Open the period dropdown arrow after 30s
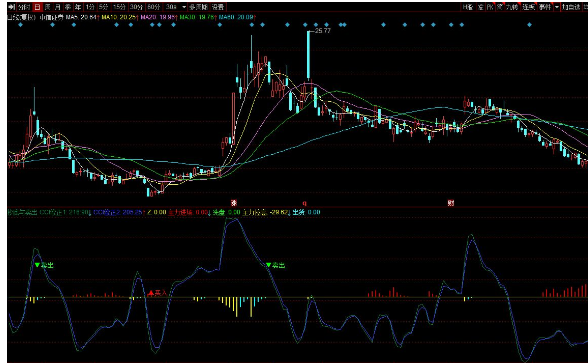The width and height of the screenshot is (588, 363). 183,7
